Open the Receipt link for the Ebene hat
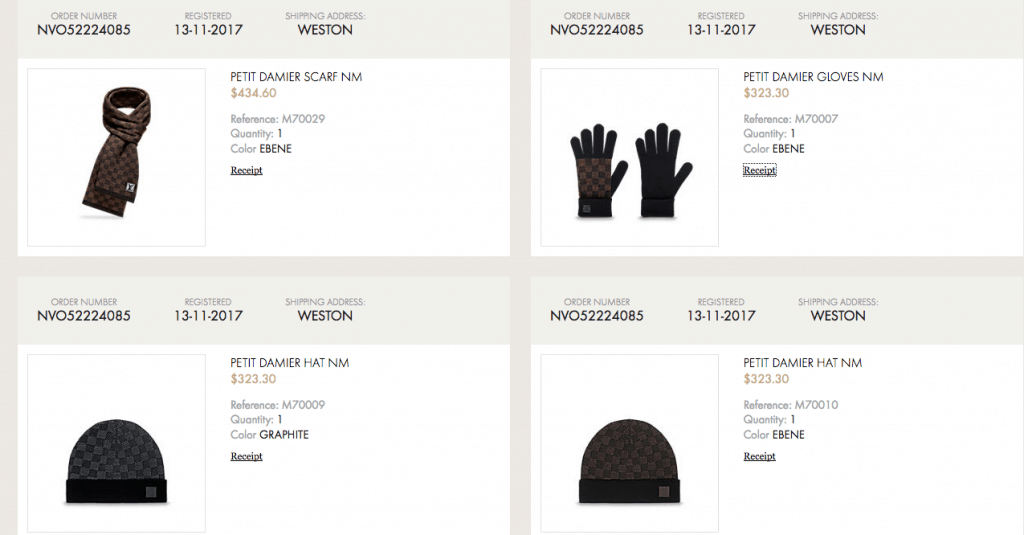Screen dimensions: 1024x535 point(760,457)
